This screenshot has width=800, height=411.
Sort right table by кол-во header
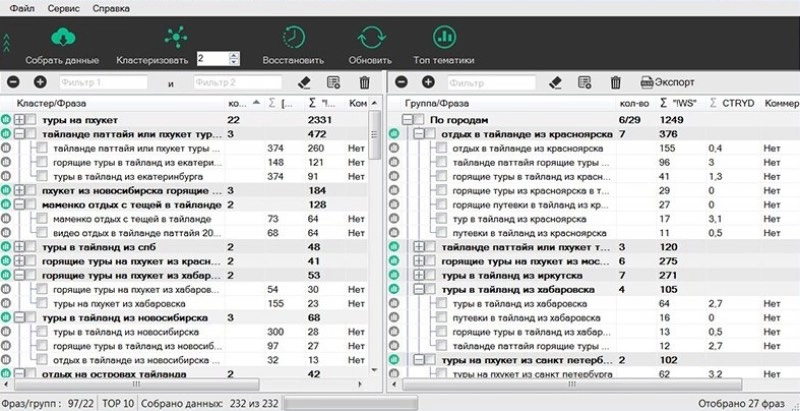[x=635, y=104]
